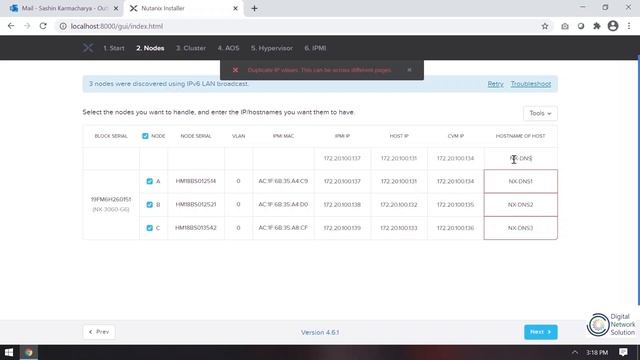Click the Nutanix X logo in header

[x=88, y=48]
